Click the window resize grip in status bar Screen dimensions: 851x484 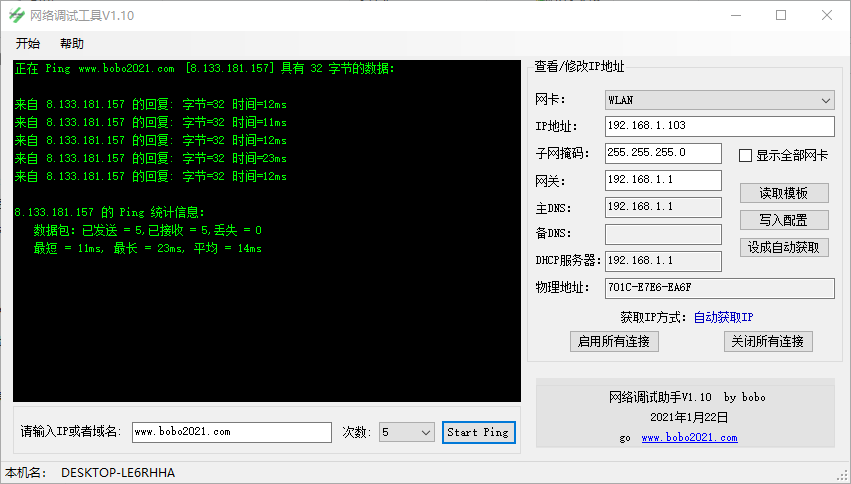[843, 476]
